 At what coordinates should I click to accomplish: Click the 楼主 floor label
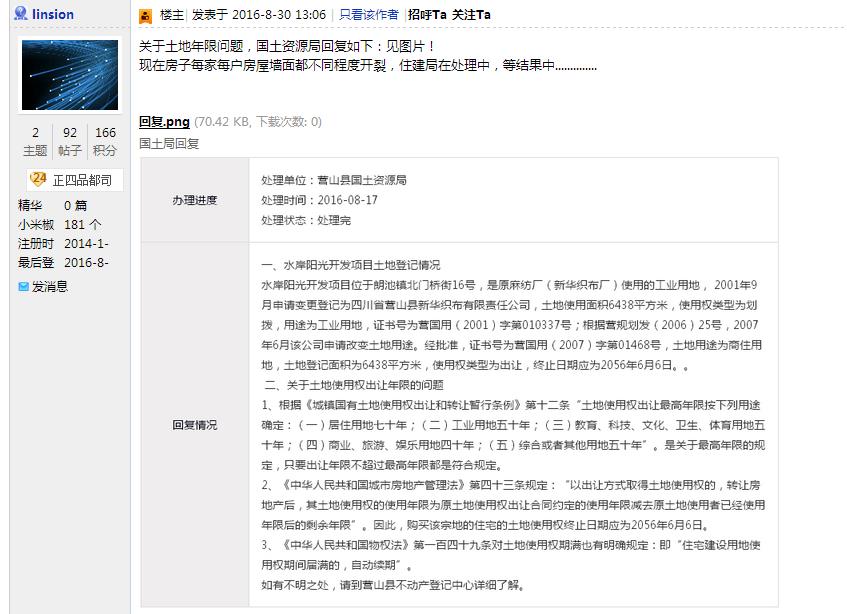171,15
